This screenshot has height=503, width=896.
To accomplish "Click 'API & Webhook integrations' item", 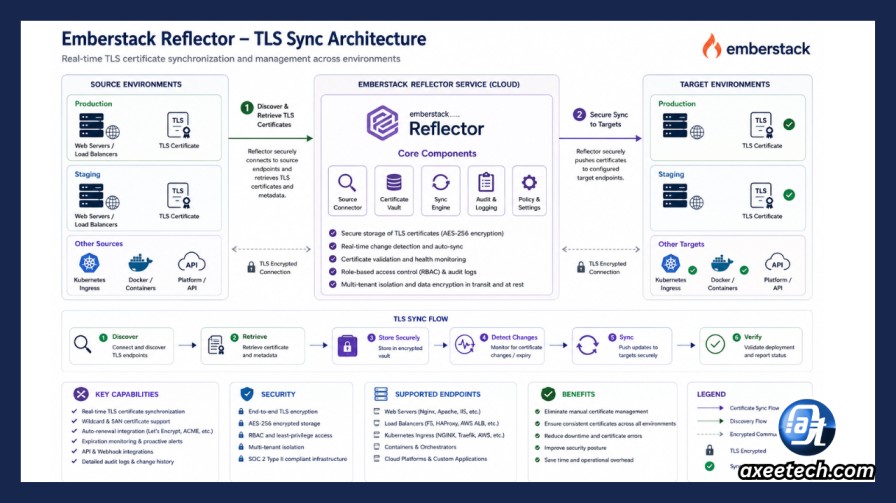I will 117,452.
